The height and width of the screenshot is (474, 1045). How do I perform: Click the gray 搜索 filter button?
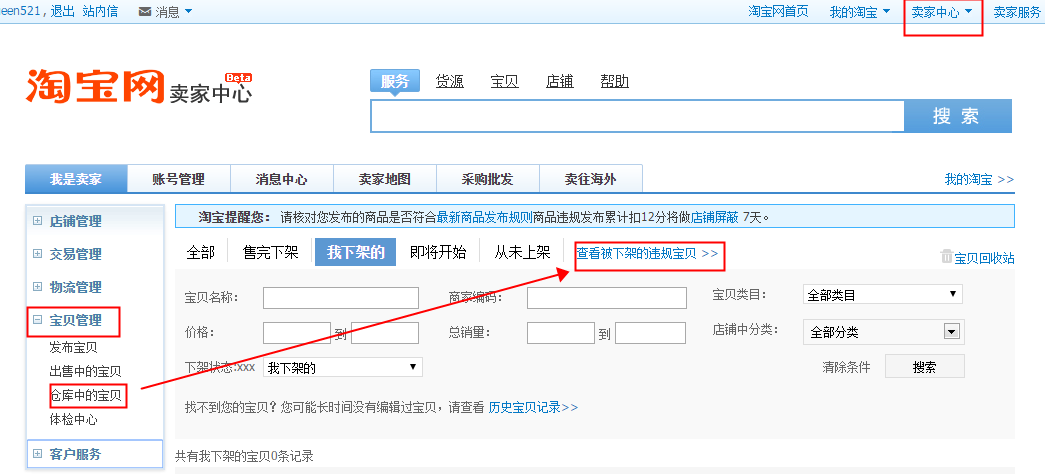coord(924,367)
